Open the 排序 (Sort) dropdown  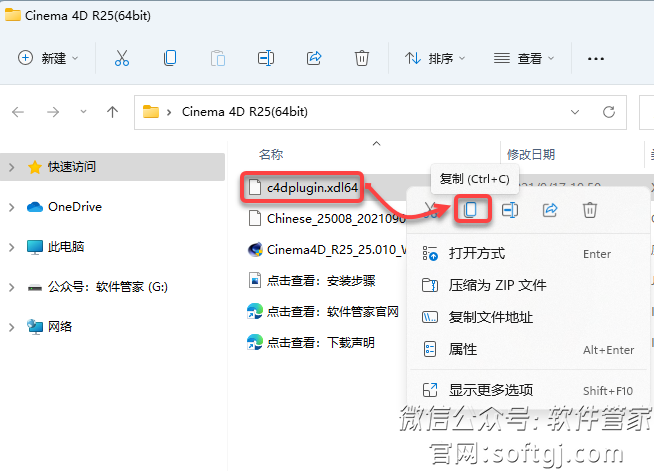point(435,58)
